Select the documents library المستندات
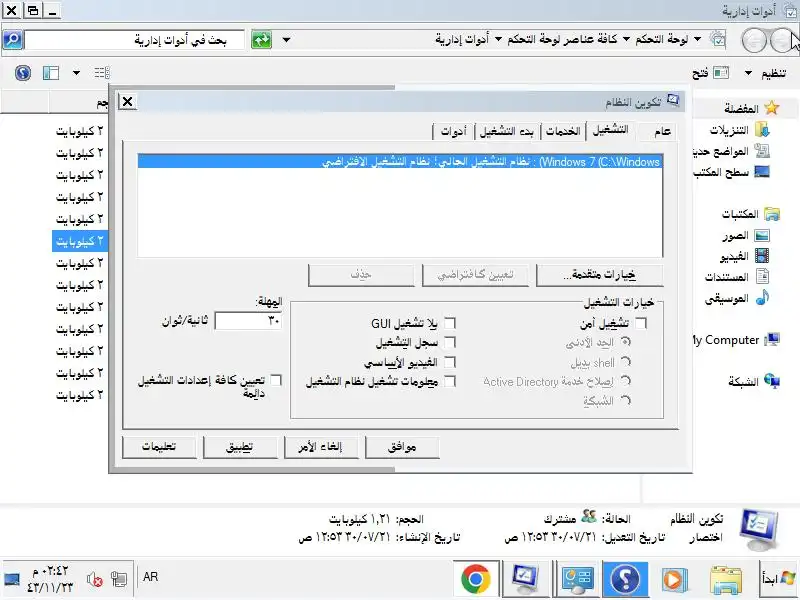800x600 pixels. (737, 277)
